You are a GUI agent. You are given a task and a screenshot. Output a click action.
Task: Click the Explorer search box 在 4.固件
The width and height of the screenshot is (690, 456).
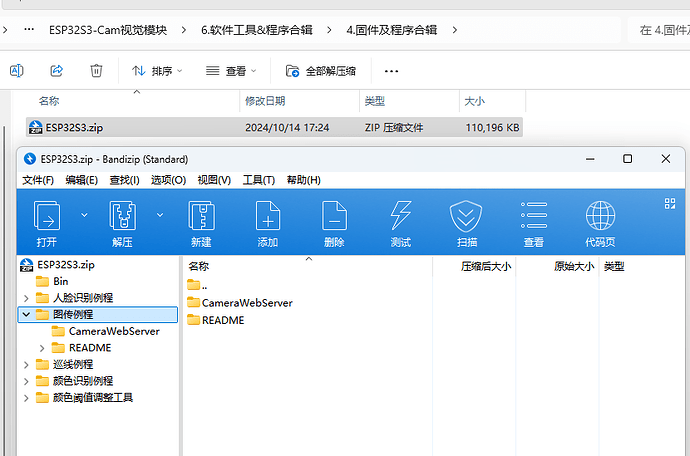(659, 30)
